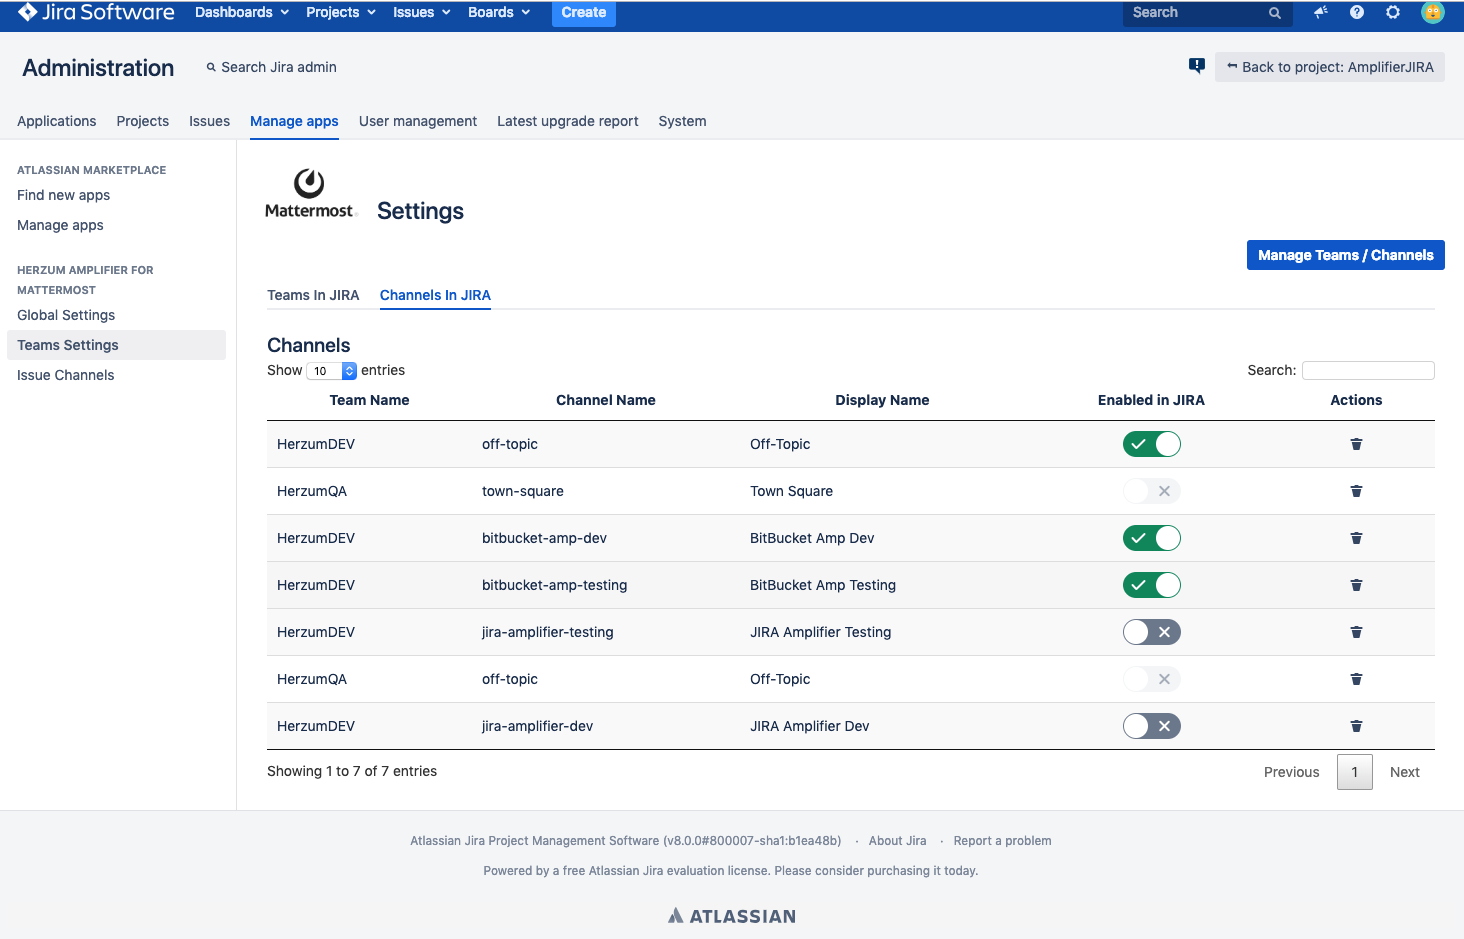Turn off bitbucket-amp-testing Enabled in JIRA
Viewport: 1464px width, 939px height.
click(x=1151, y=585)
